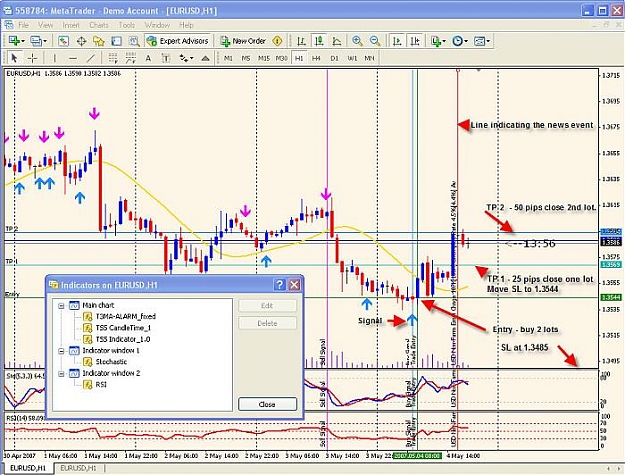Open the Navigator folder-star icon
This screenshot has height=475, width=625.
coord(98,41)
